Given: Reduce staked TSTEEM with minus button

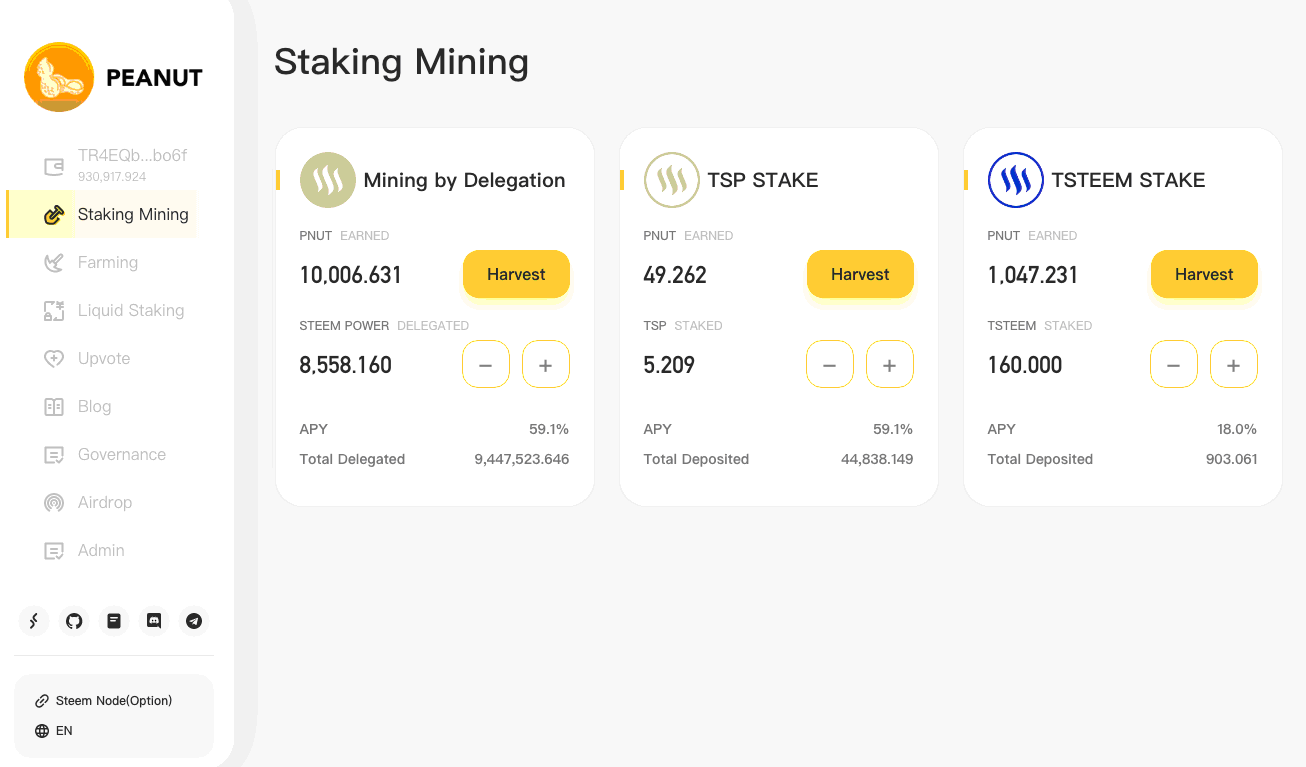Looking at the screenshot, I should tap(1174, 365).
